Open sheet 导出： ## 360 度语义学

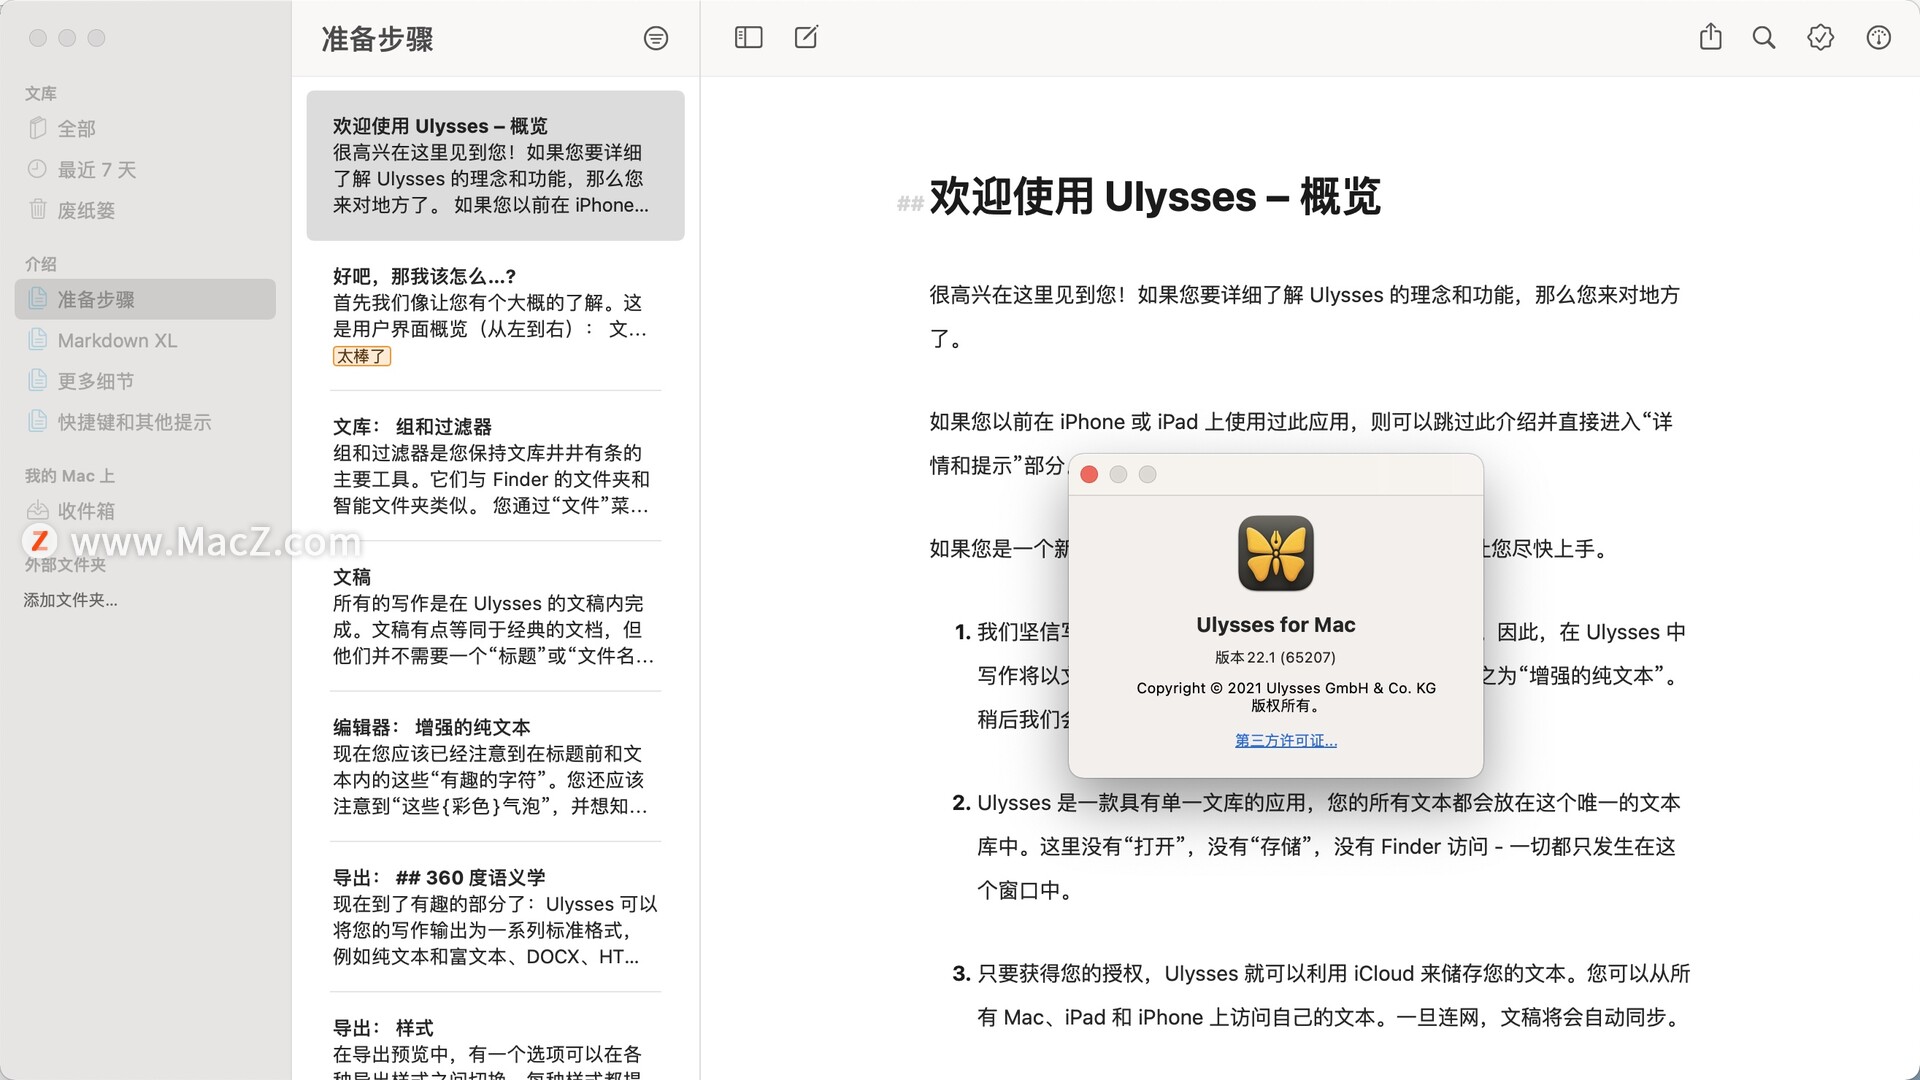coord(495,916)
